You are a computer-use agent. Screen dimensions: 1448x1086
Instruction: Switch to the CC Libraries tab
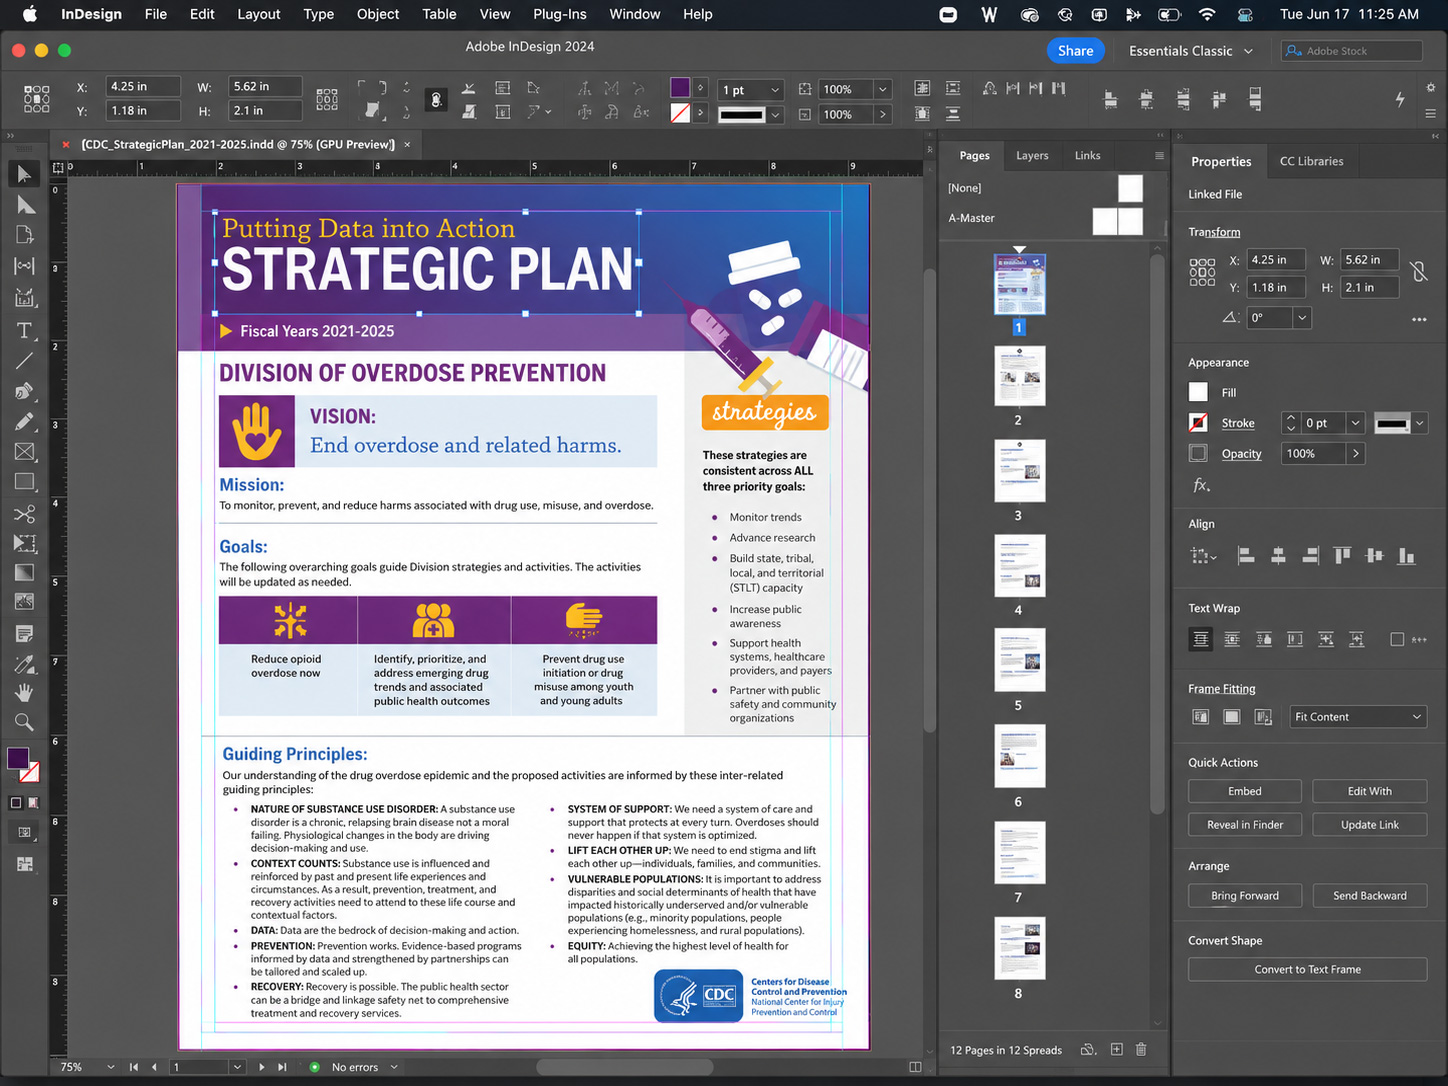pyautogui.click(x=1311, y=161)
